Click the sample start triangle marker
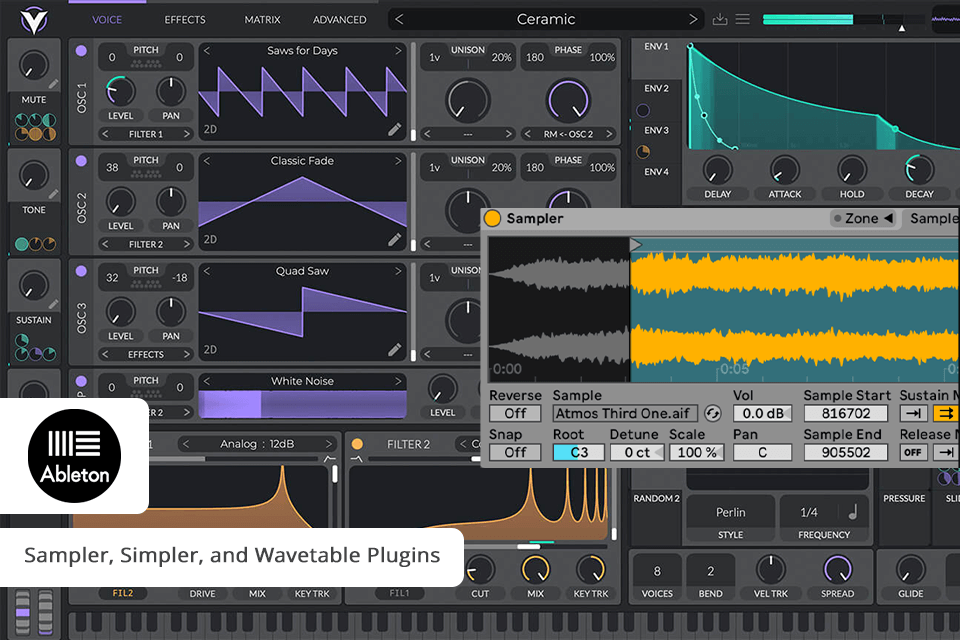The image size is (960, 640). click(x=636, y=245)
